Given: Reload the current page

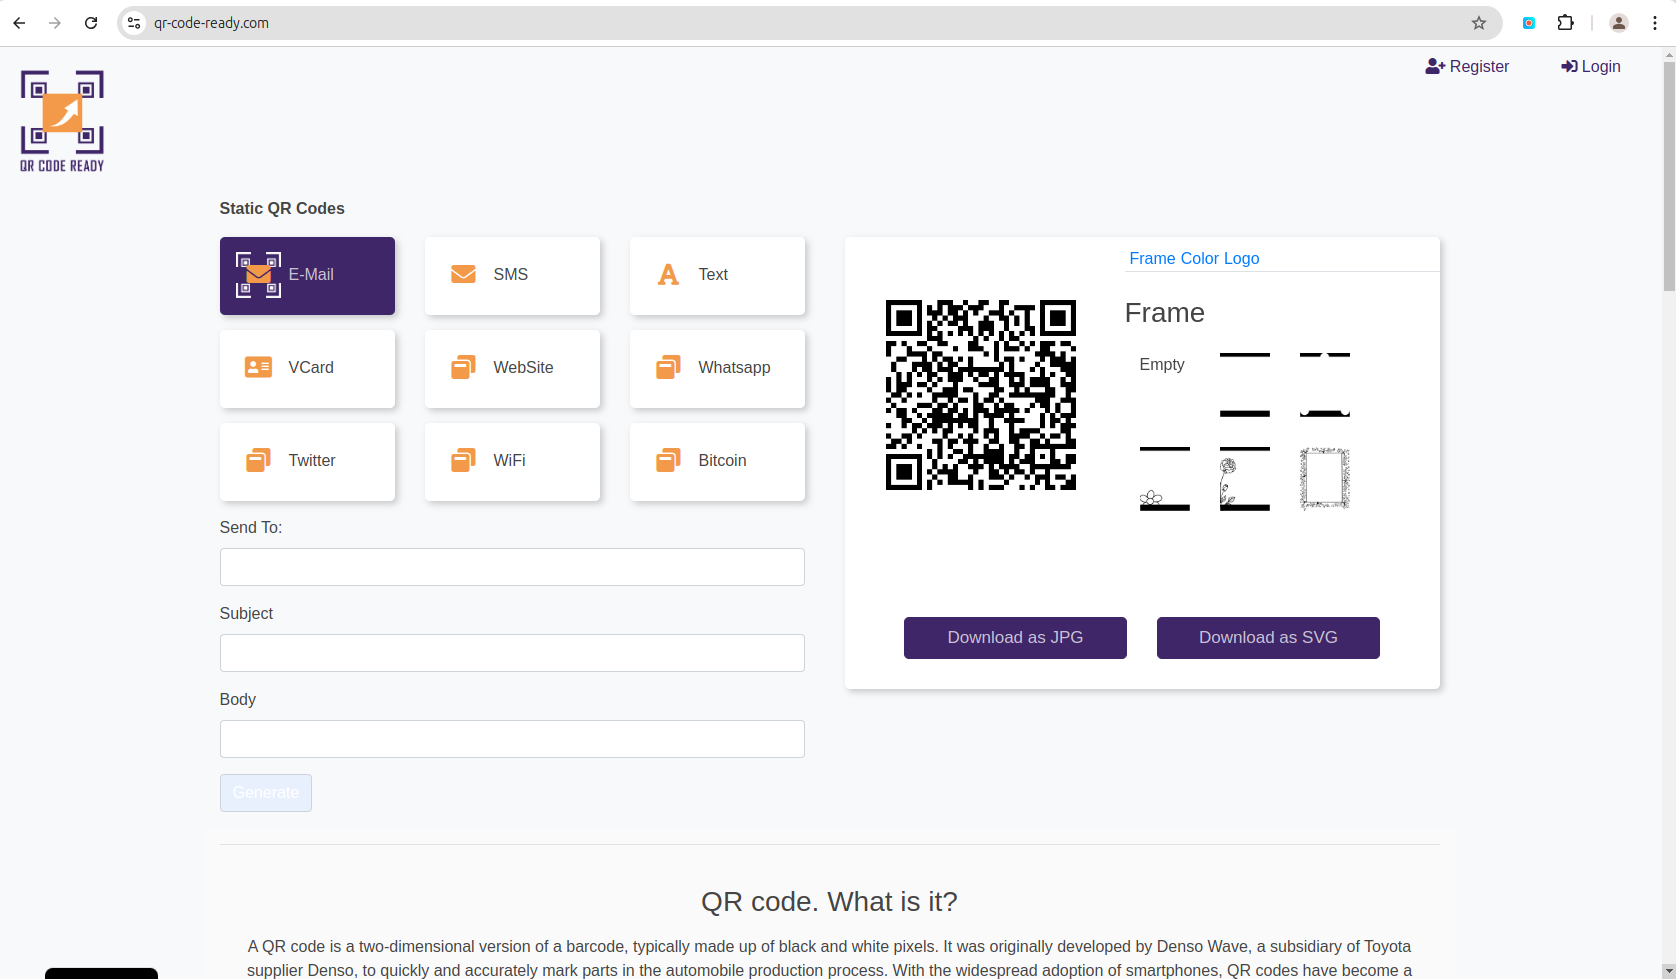Looking at the screenshot, I should coord(91,23).
